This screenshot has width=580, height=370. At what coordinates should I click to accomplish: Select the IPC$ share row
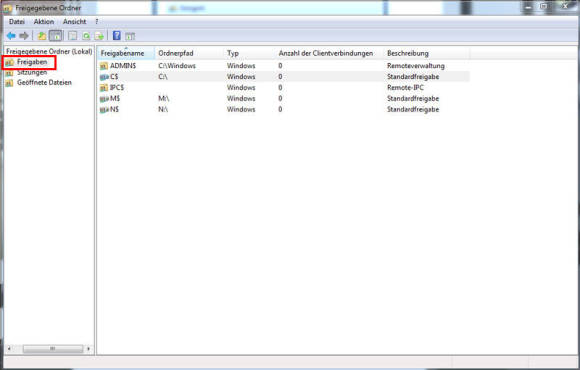click(x=283, y=88)
